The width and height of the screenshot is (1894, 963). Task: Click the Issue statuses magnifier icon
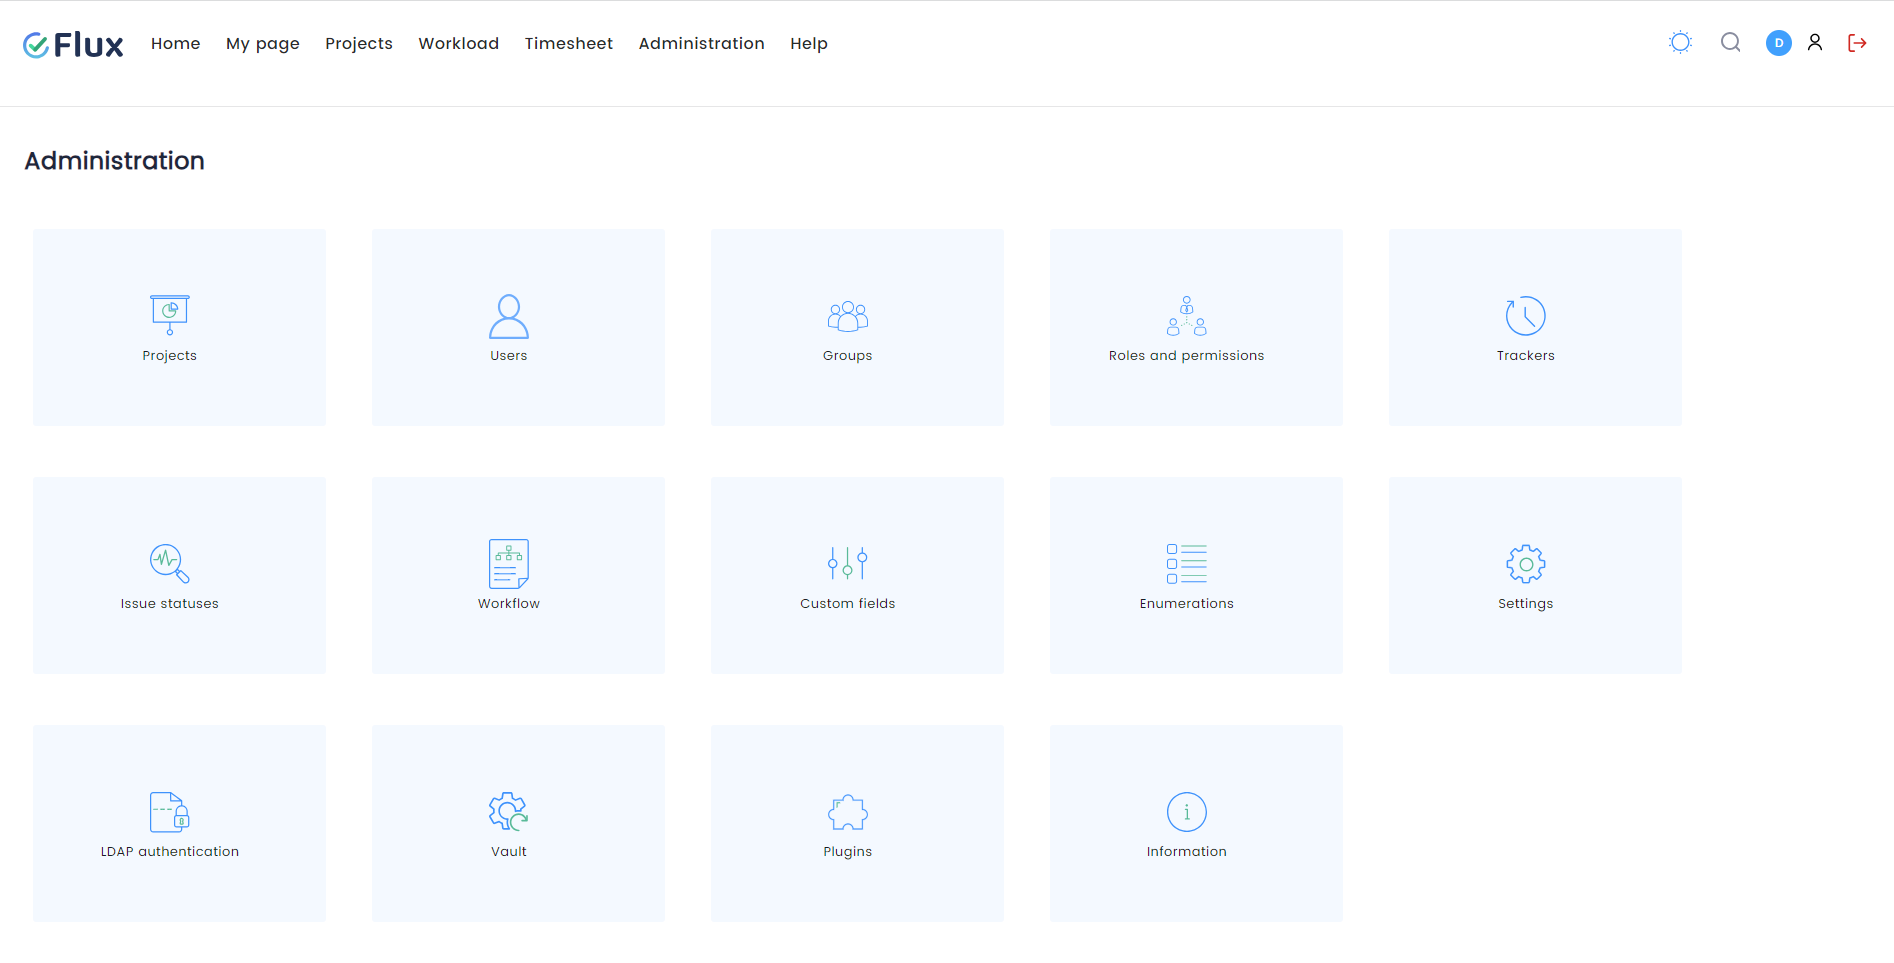tap(169, 563)
